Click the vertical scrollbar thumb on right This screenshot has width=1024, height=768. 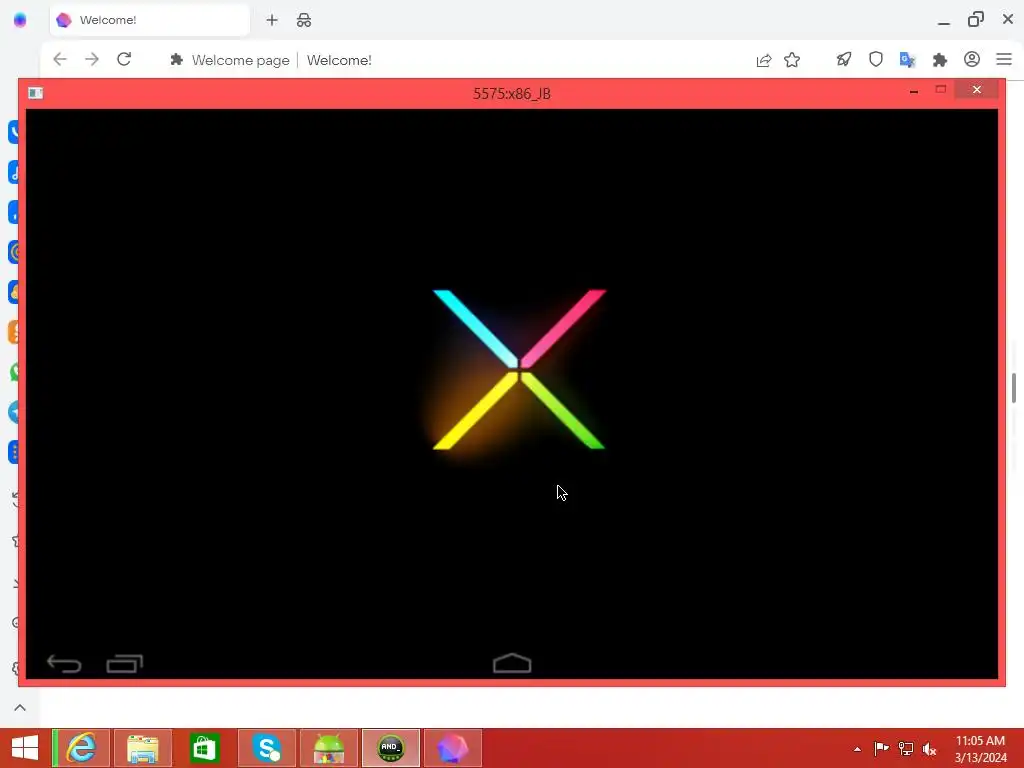pyautogui.click(x=1014, y=388)
